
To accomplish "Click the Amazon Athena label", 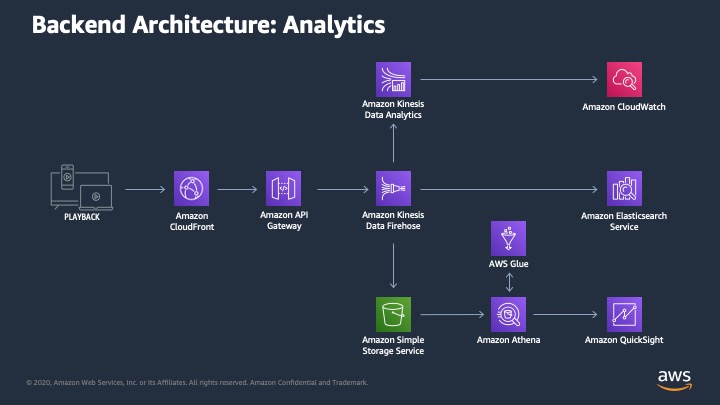I will click(508, 340).
